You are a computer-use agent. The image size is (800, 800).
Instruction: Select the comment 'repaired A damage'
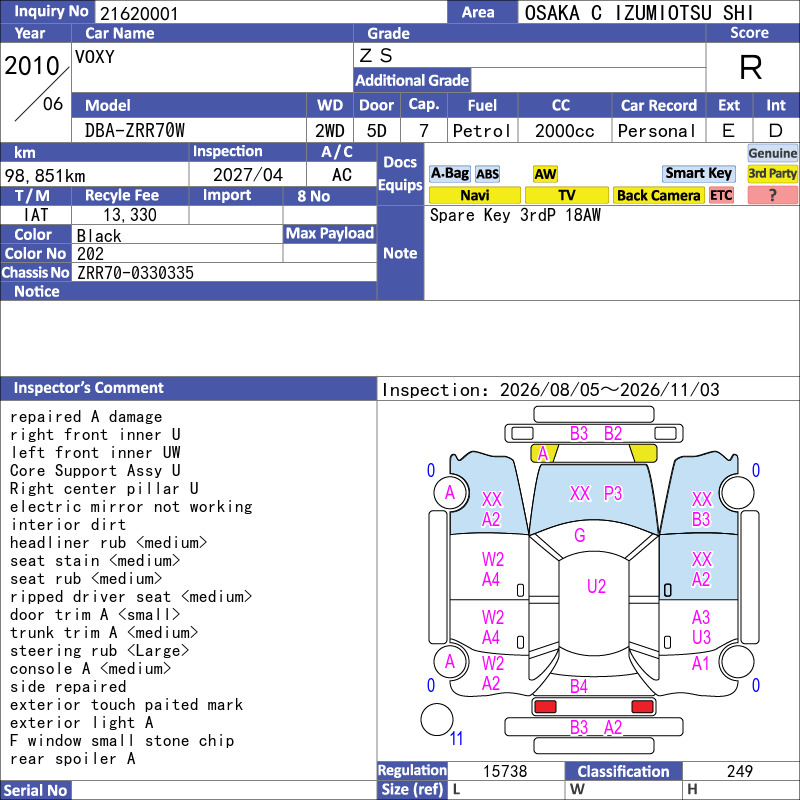point(86,417)
